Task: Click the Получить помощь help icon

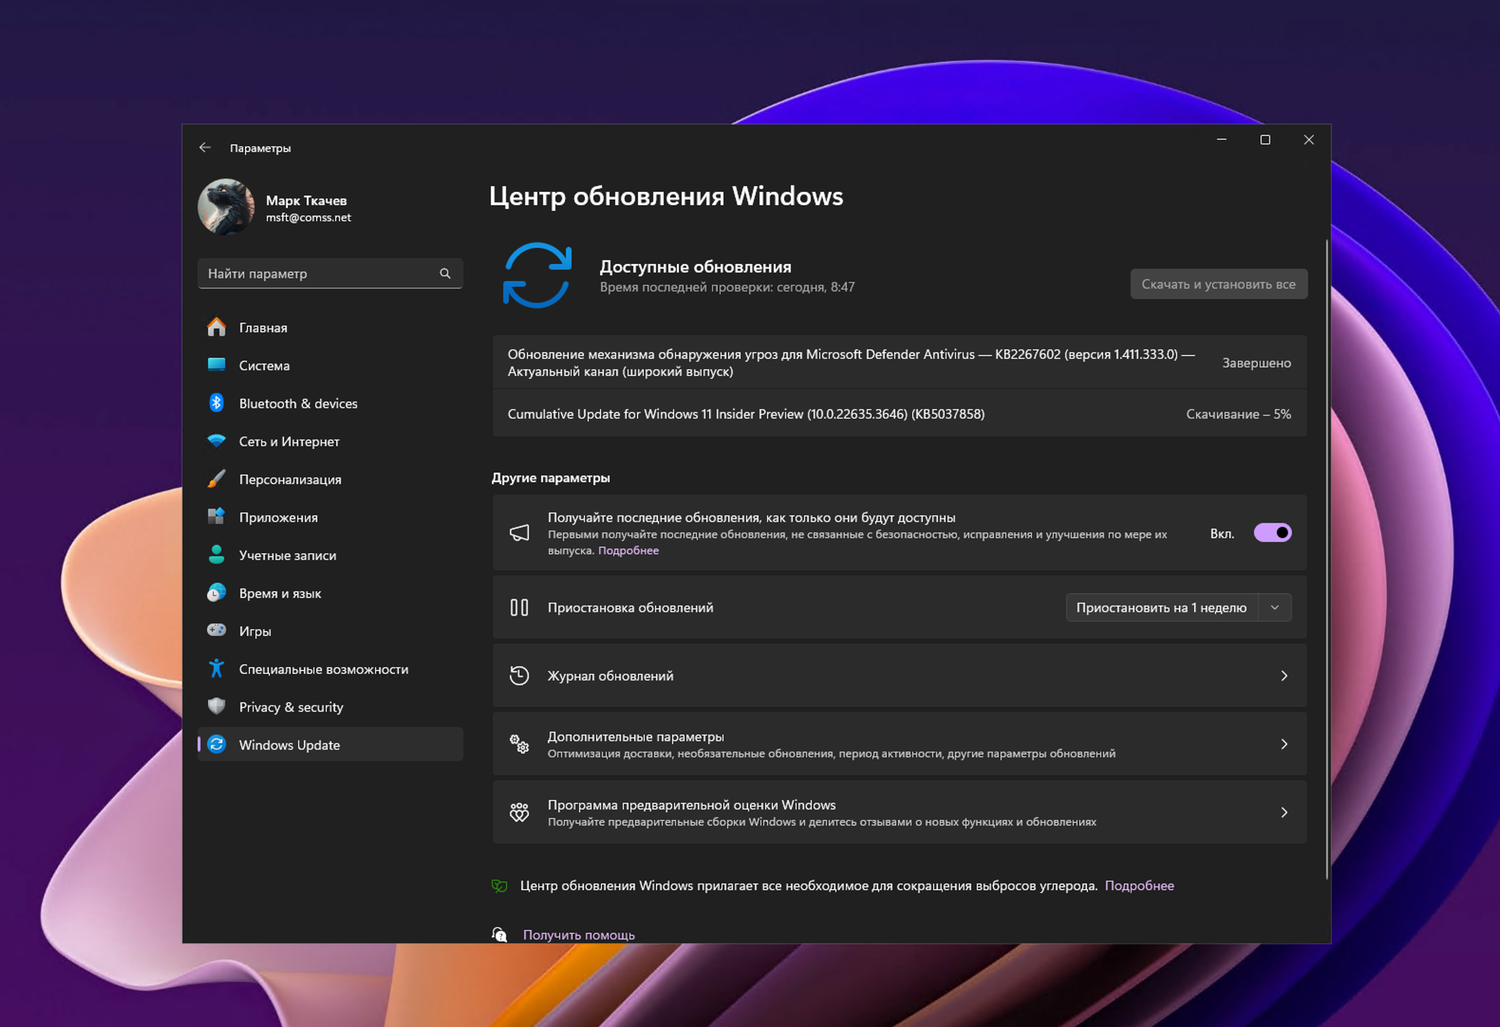Action: click(500, 935)
